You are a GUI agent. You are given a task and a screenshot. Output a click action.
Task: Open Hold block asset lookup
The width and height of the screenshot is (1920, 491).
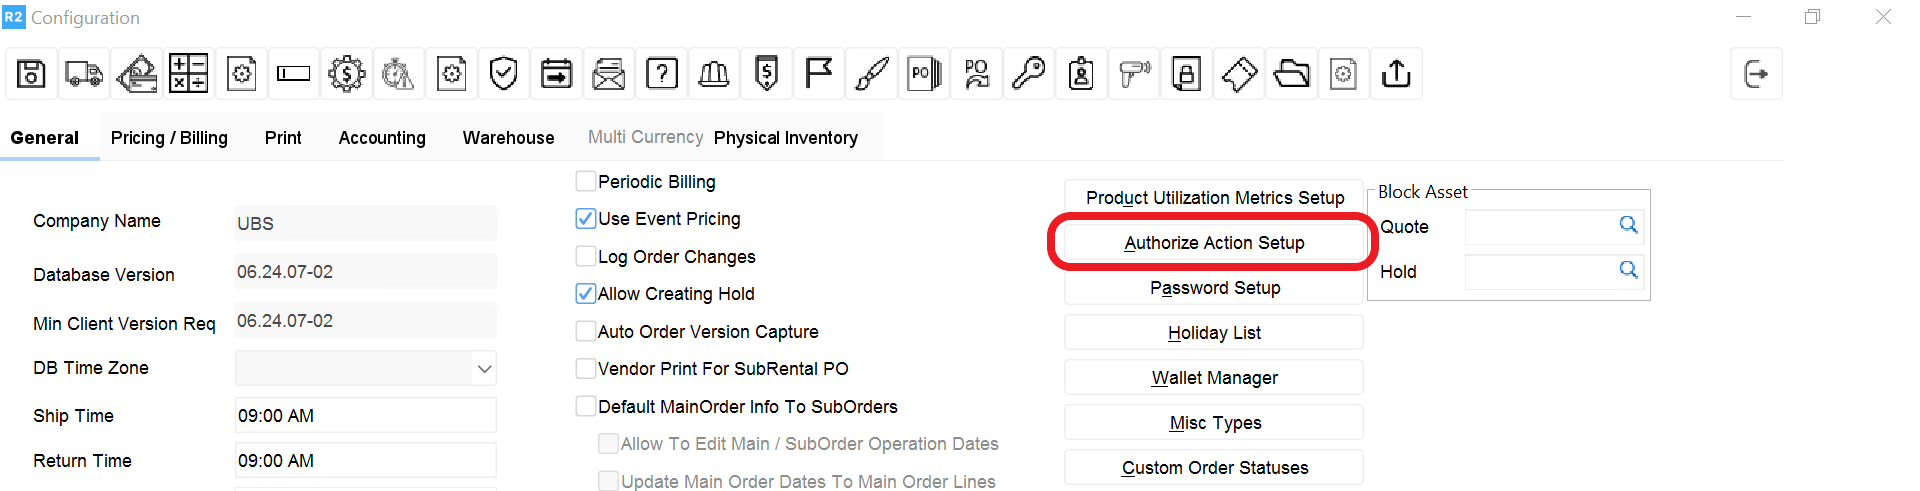click(x=1628, y=271)
